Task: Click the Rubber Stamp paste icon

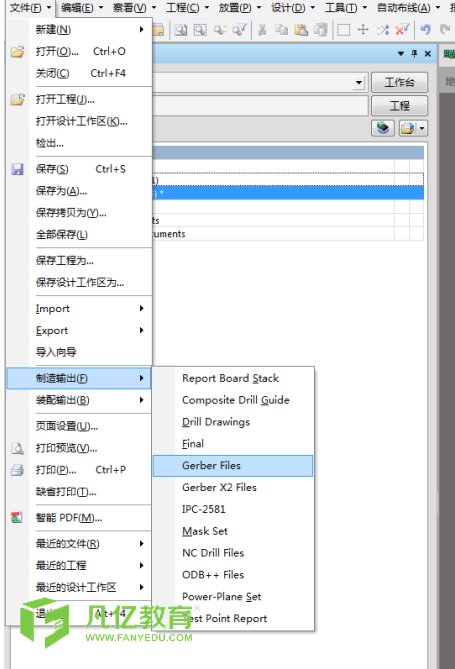Action: tap(321, 29)
